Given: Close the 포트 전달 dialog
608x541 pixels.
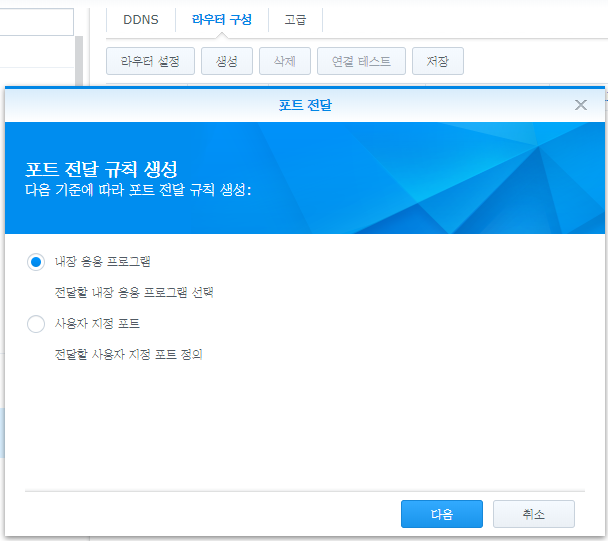Looking at the screenshot, I should (580, 105).
